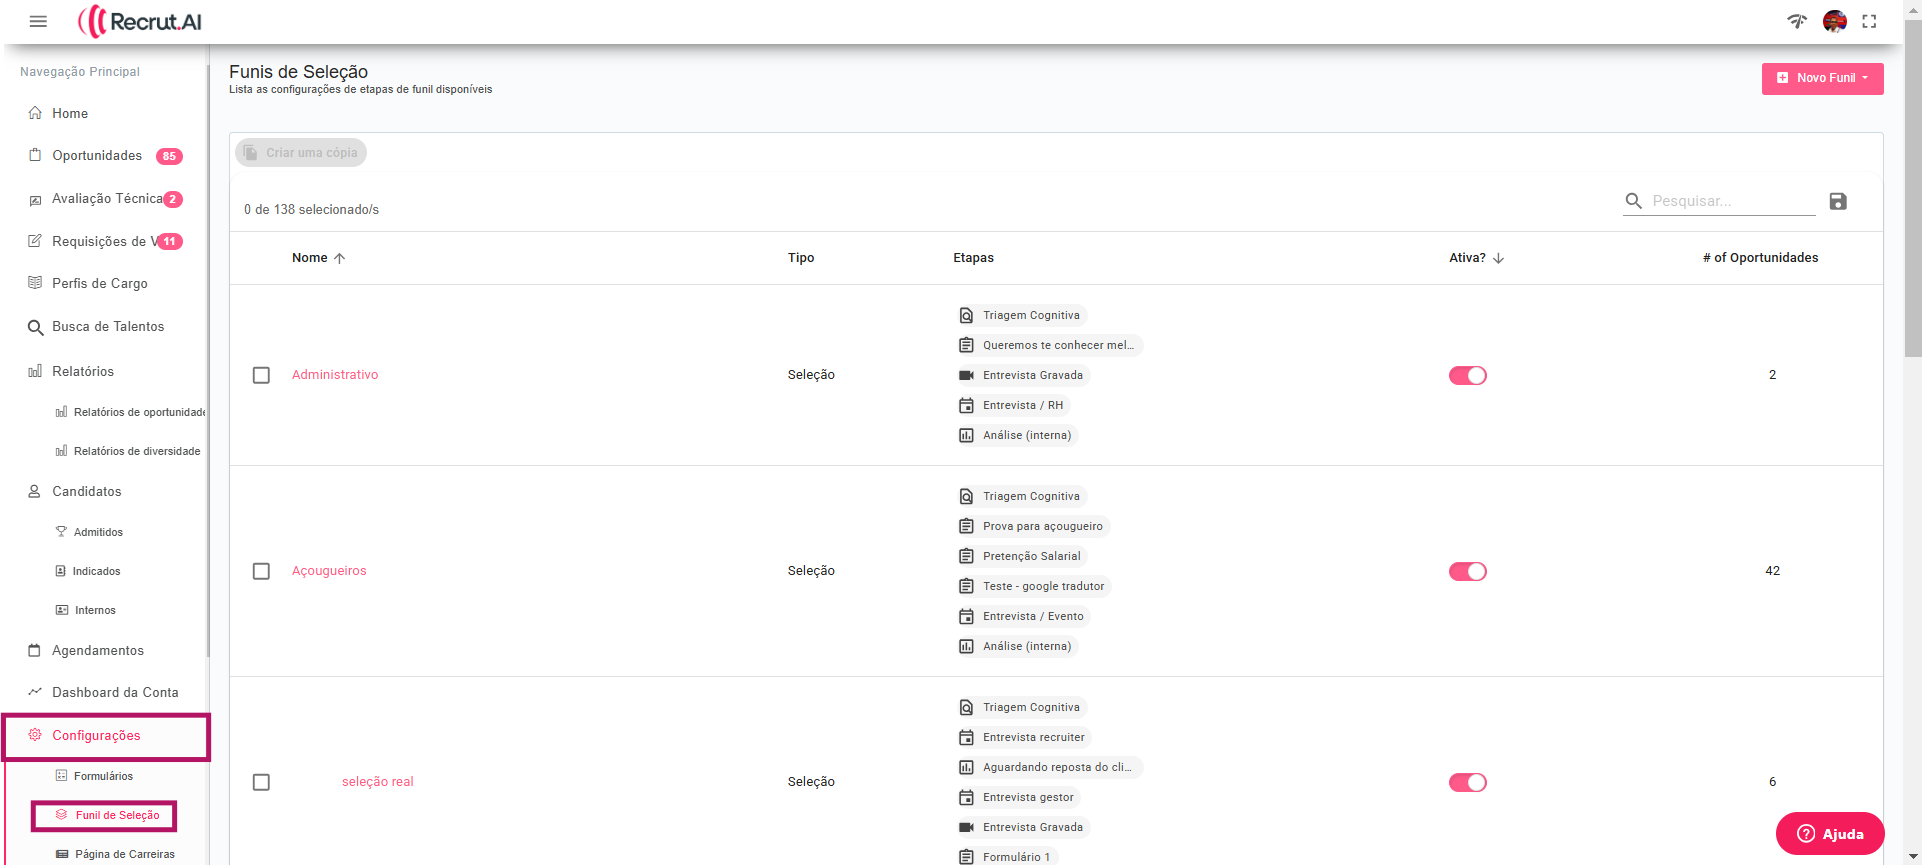
Task: Click the connection status icon
Action: (x=1797, y=21)
